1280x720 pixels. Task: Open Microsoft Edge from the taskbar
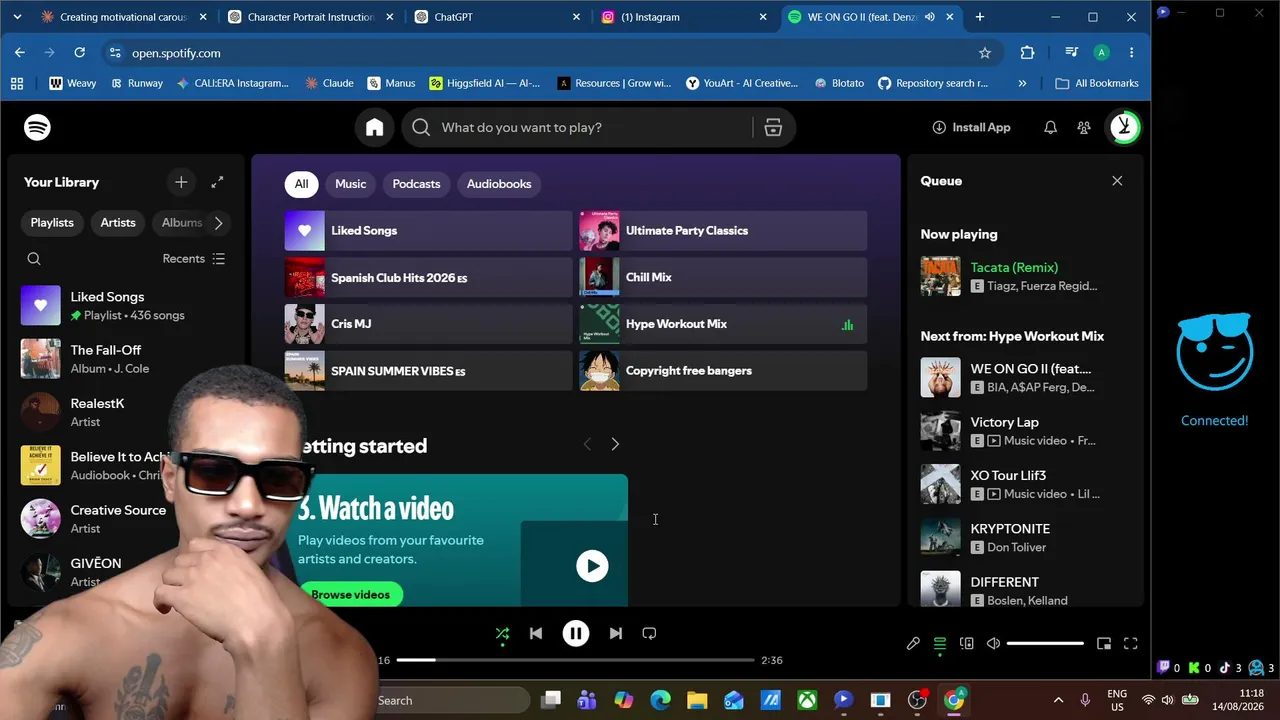pyautogui.click(x=660, y=700)
